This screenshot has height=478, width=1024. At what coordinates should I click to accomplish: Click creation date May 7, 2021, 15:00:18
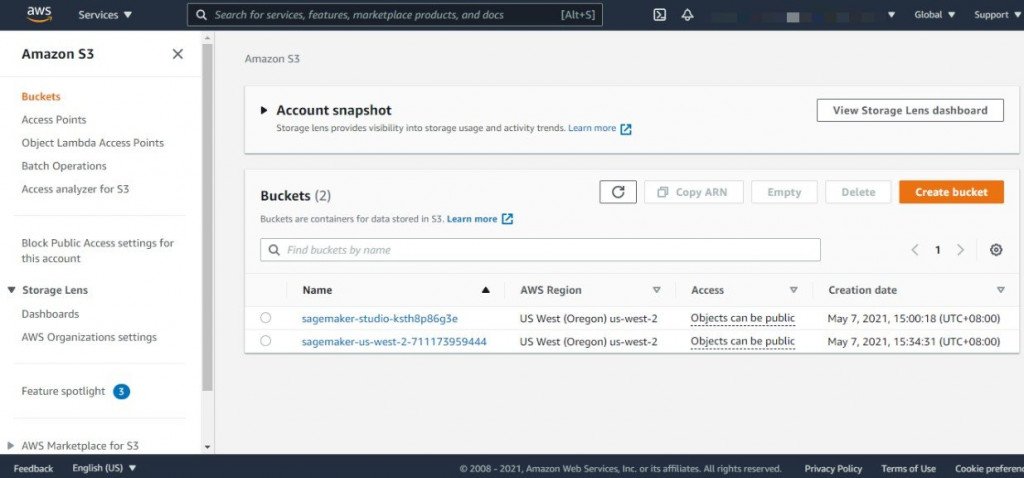(x=914, y=319)
